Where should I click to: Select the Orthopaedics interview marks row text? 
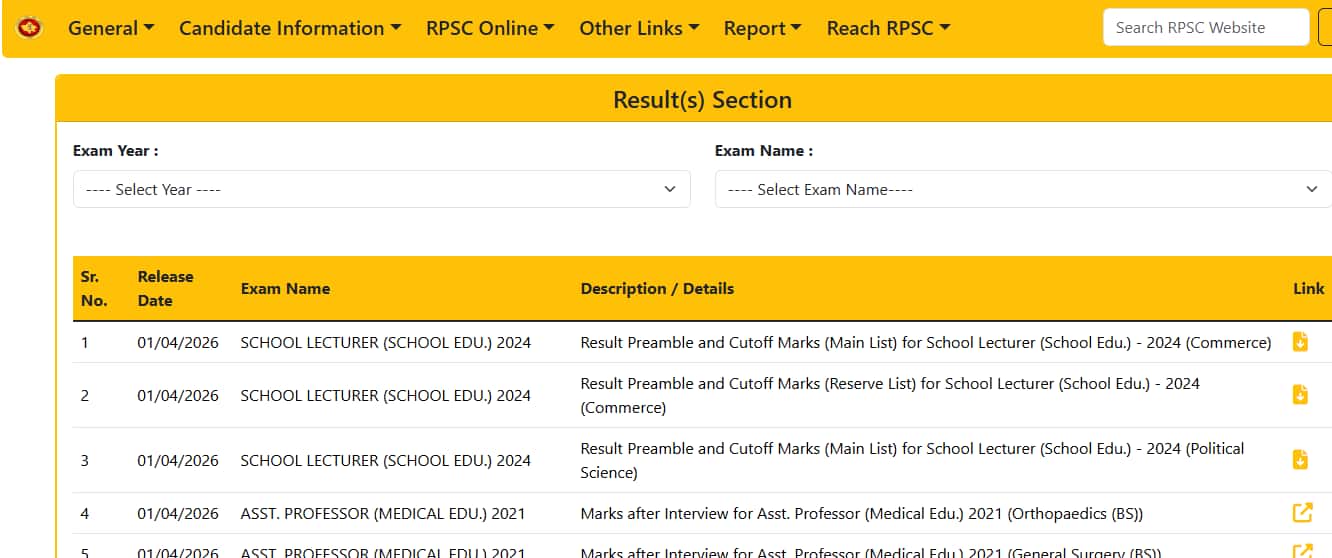click(x=861, y=514)
